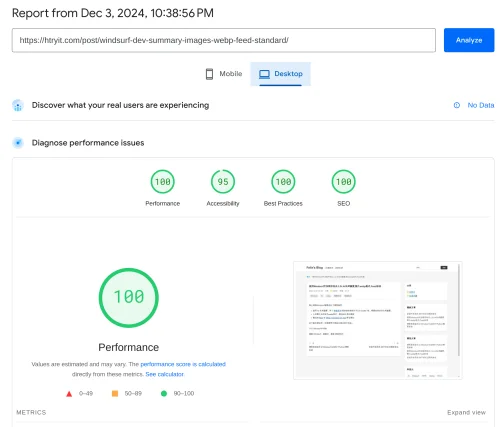
Task: Click the red triangle 0–49 legend icon
Action: (69, 394)
